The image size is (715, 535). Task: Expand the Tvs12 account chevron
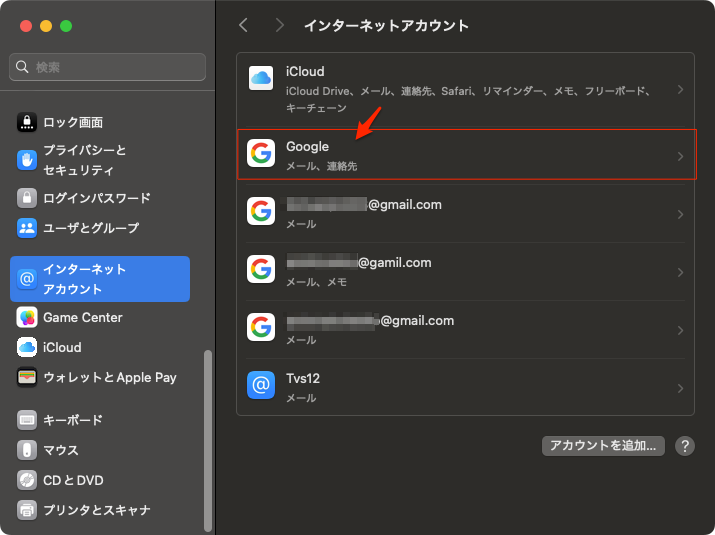pyautogui.click(x=680, y=388)
